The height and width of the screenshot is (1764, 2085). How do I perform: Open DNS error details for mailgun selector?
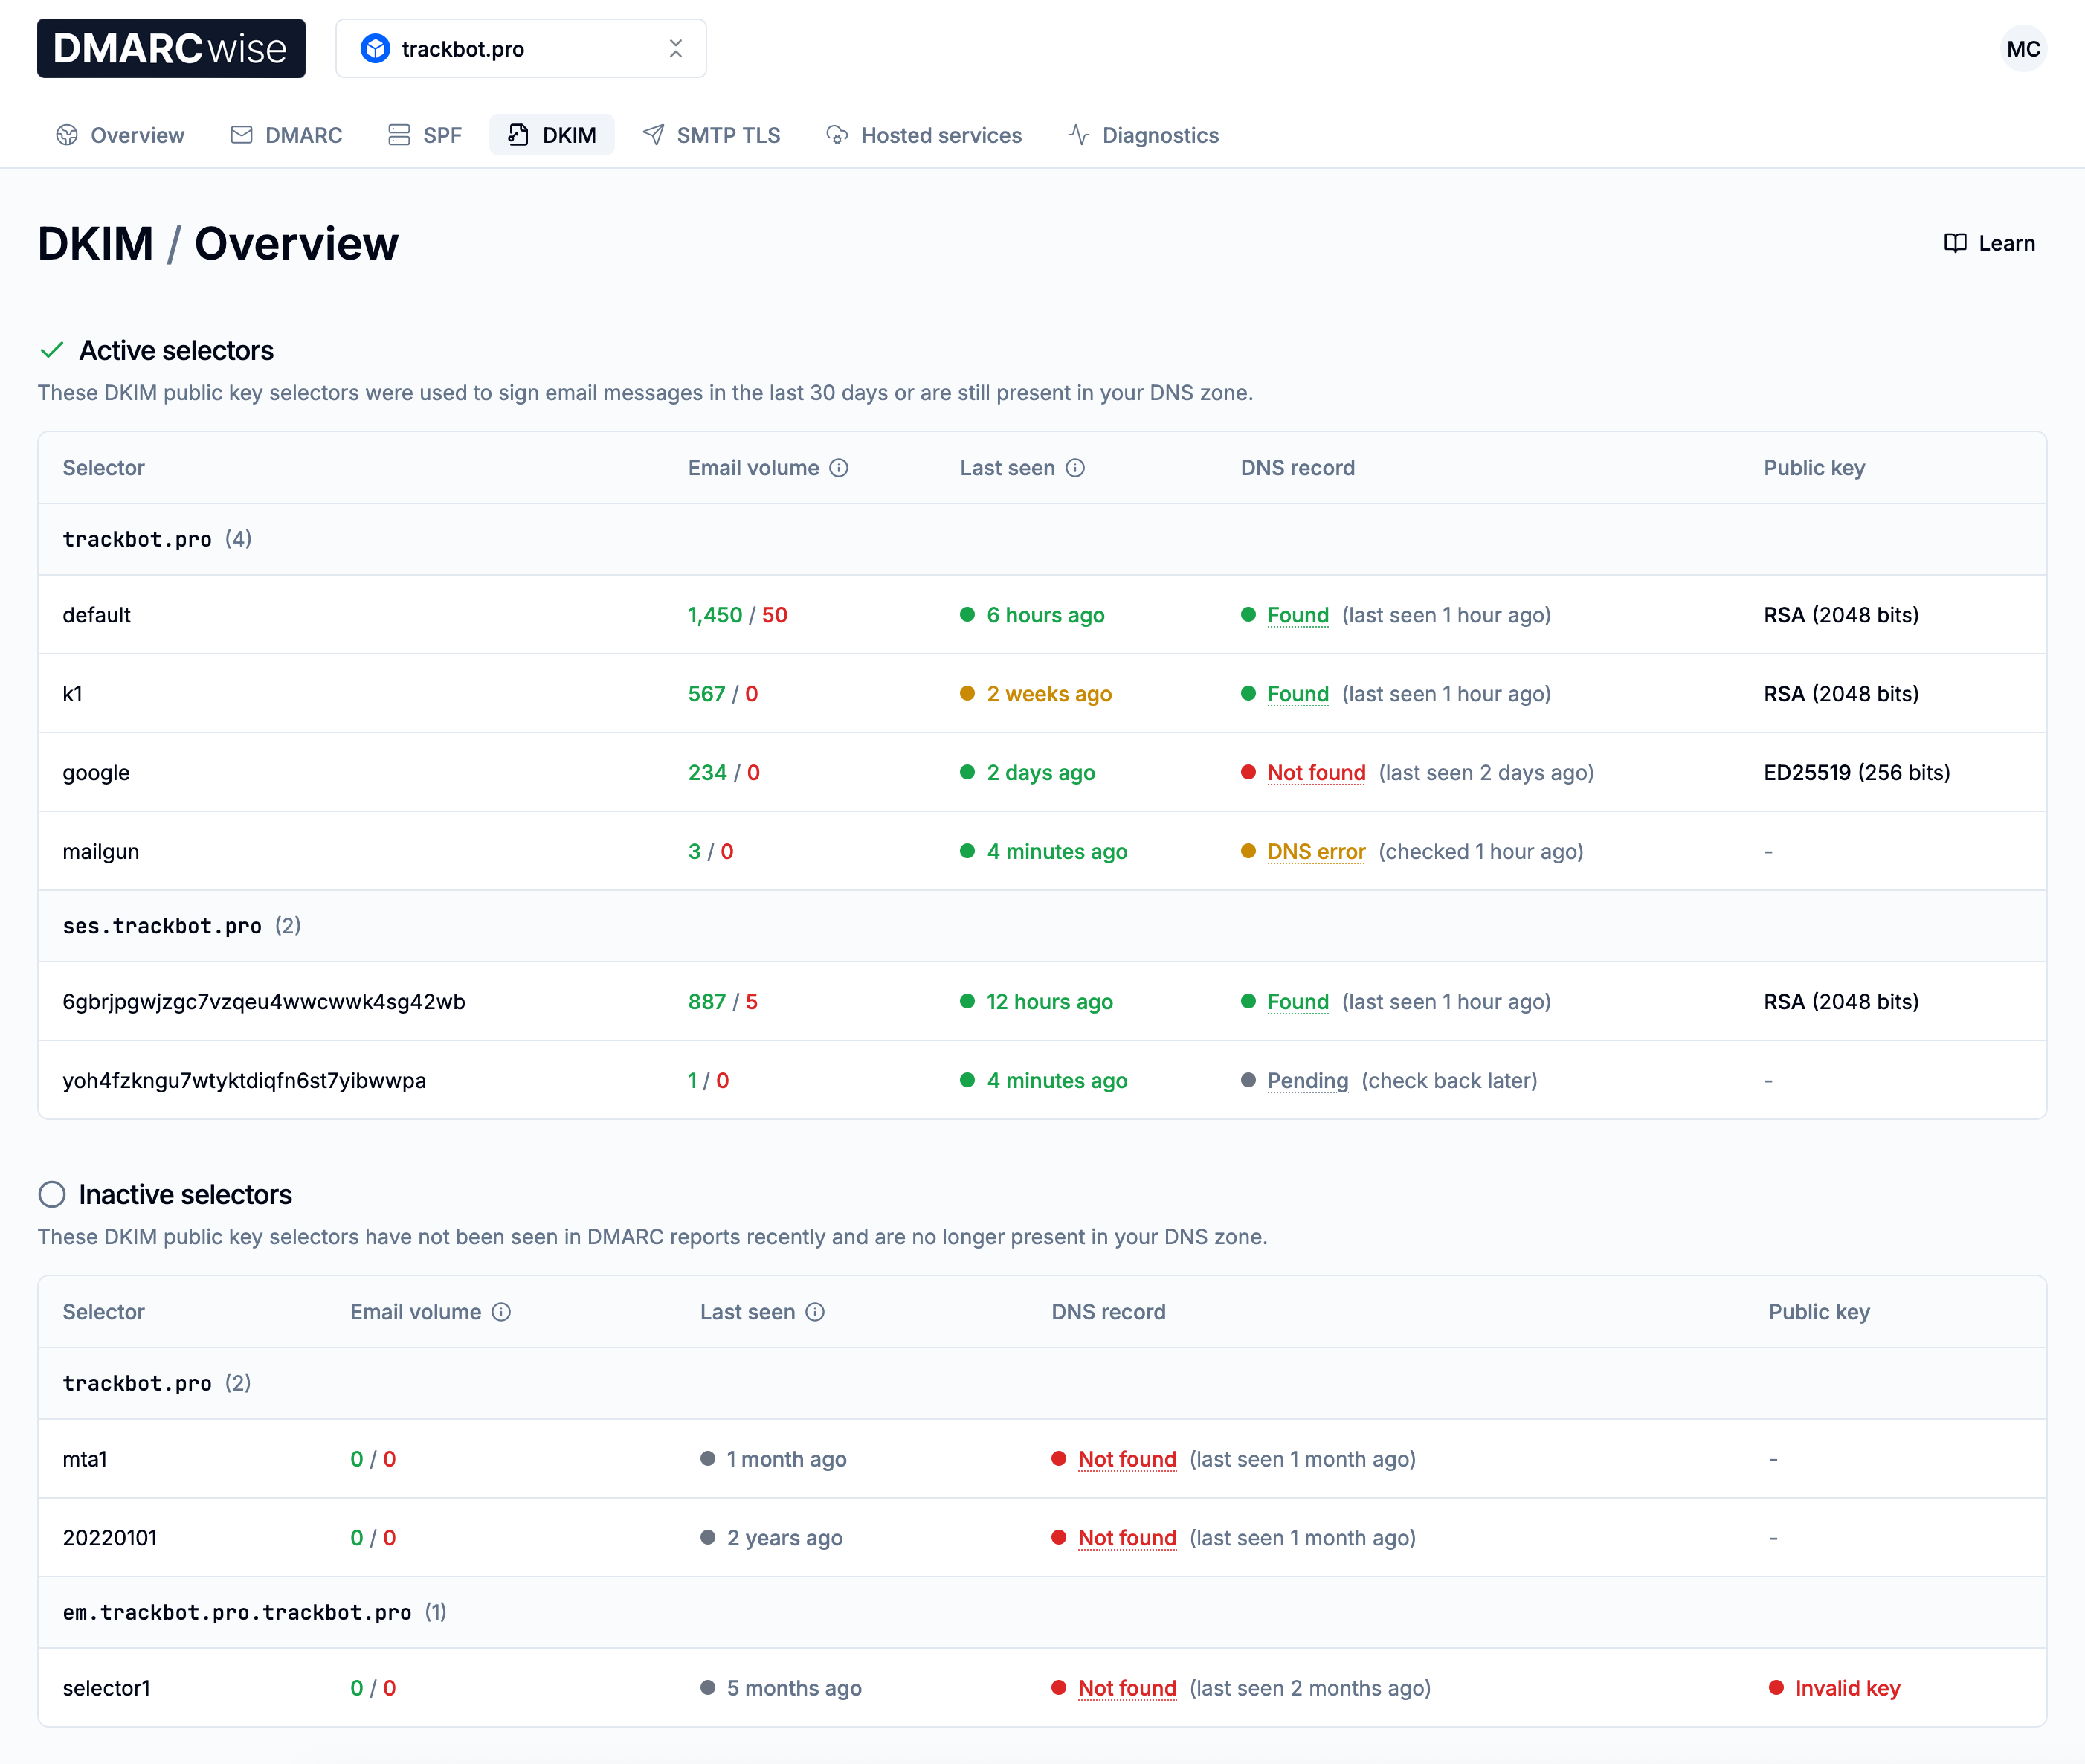click(x=1316, y=851)
